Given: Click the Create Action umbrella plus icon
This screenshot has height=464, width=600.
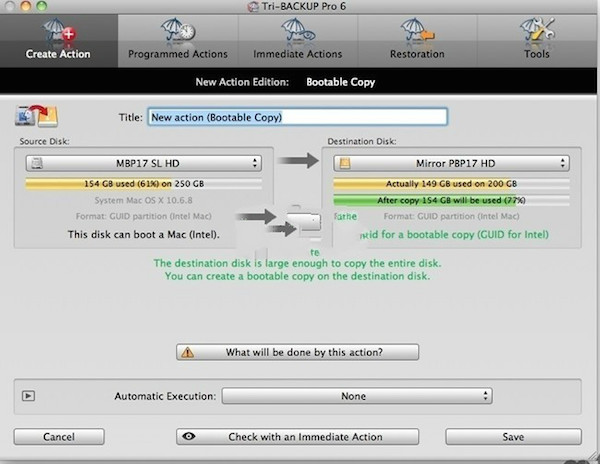Looking at the screenshot, I should [x=59, y=31].
